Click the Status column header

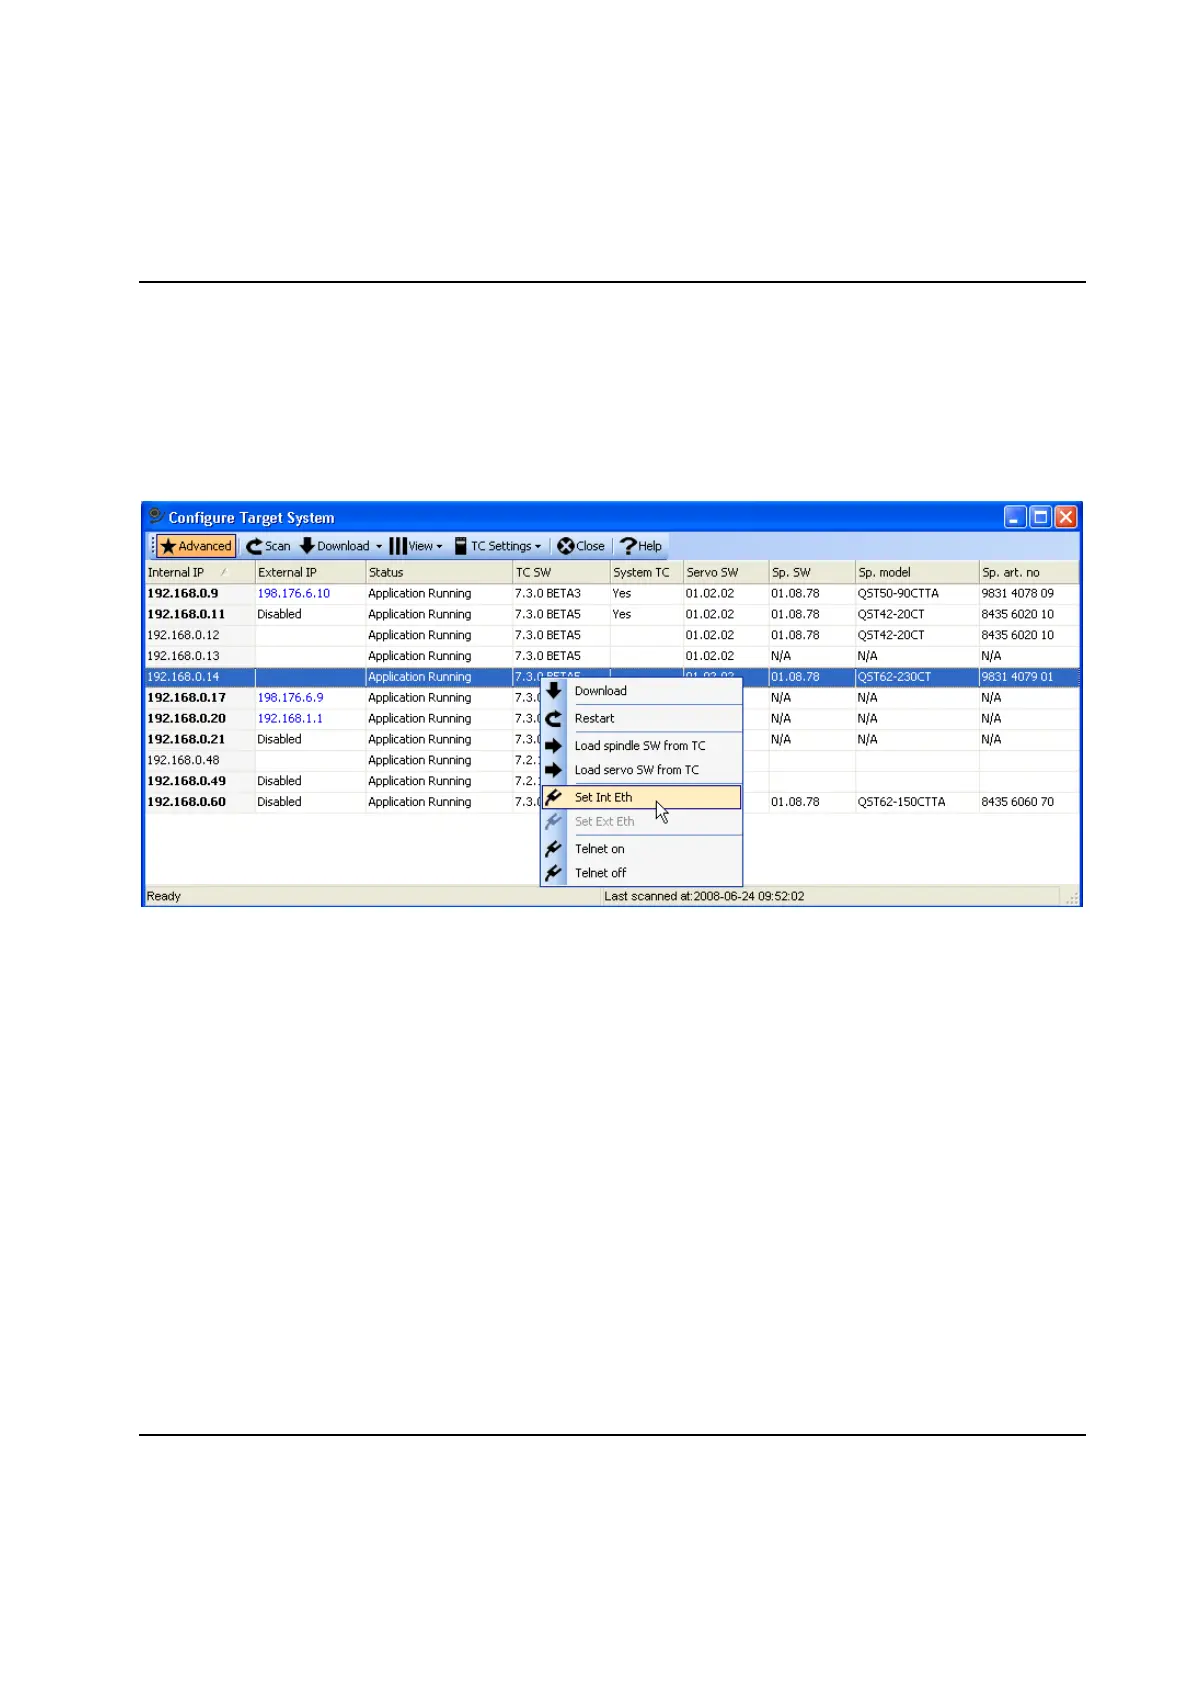(438, 573)
